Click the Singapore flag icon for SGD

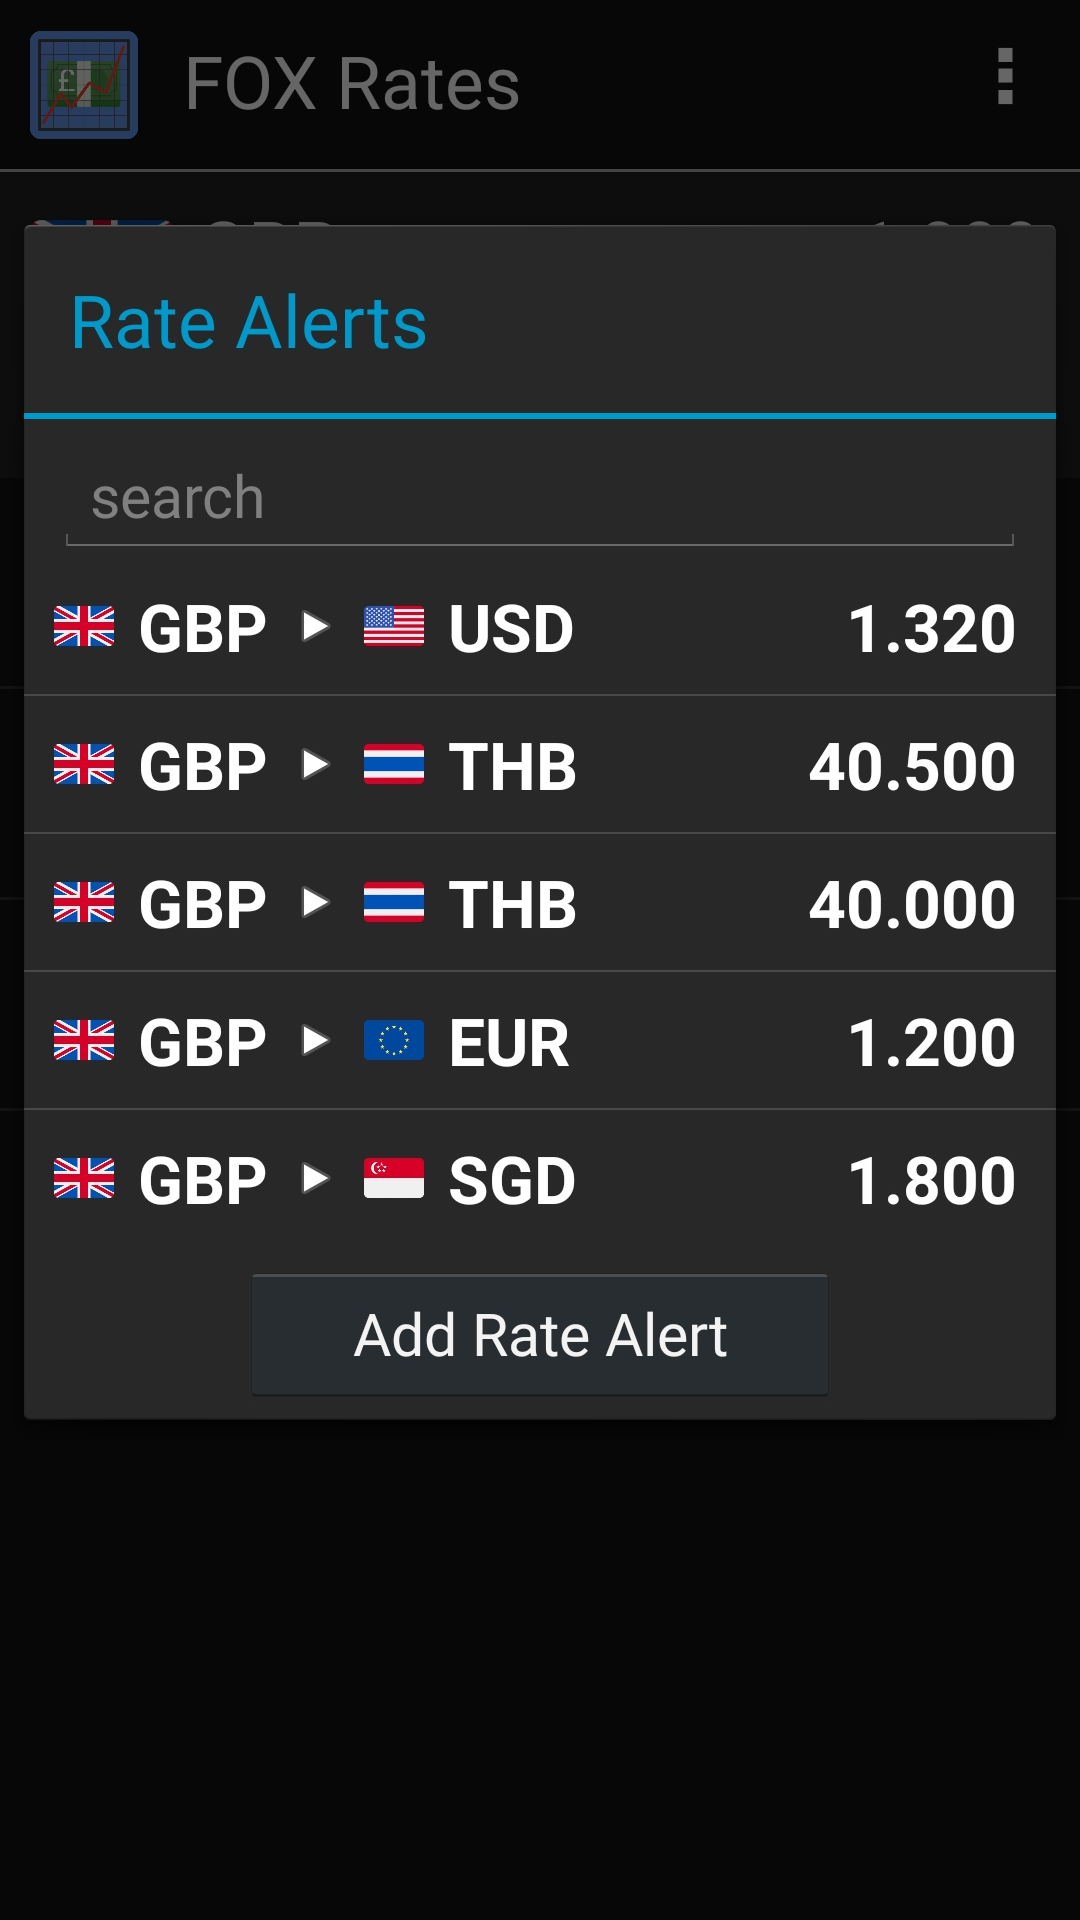point(394,1179)
